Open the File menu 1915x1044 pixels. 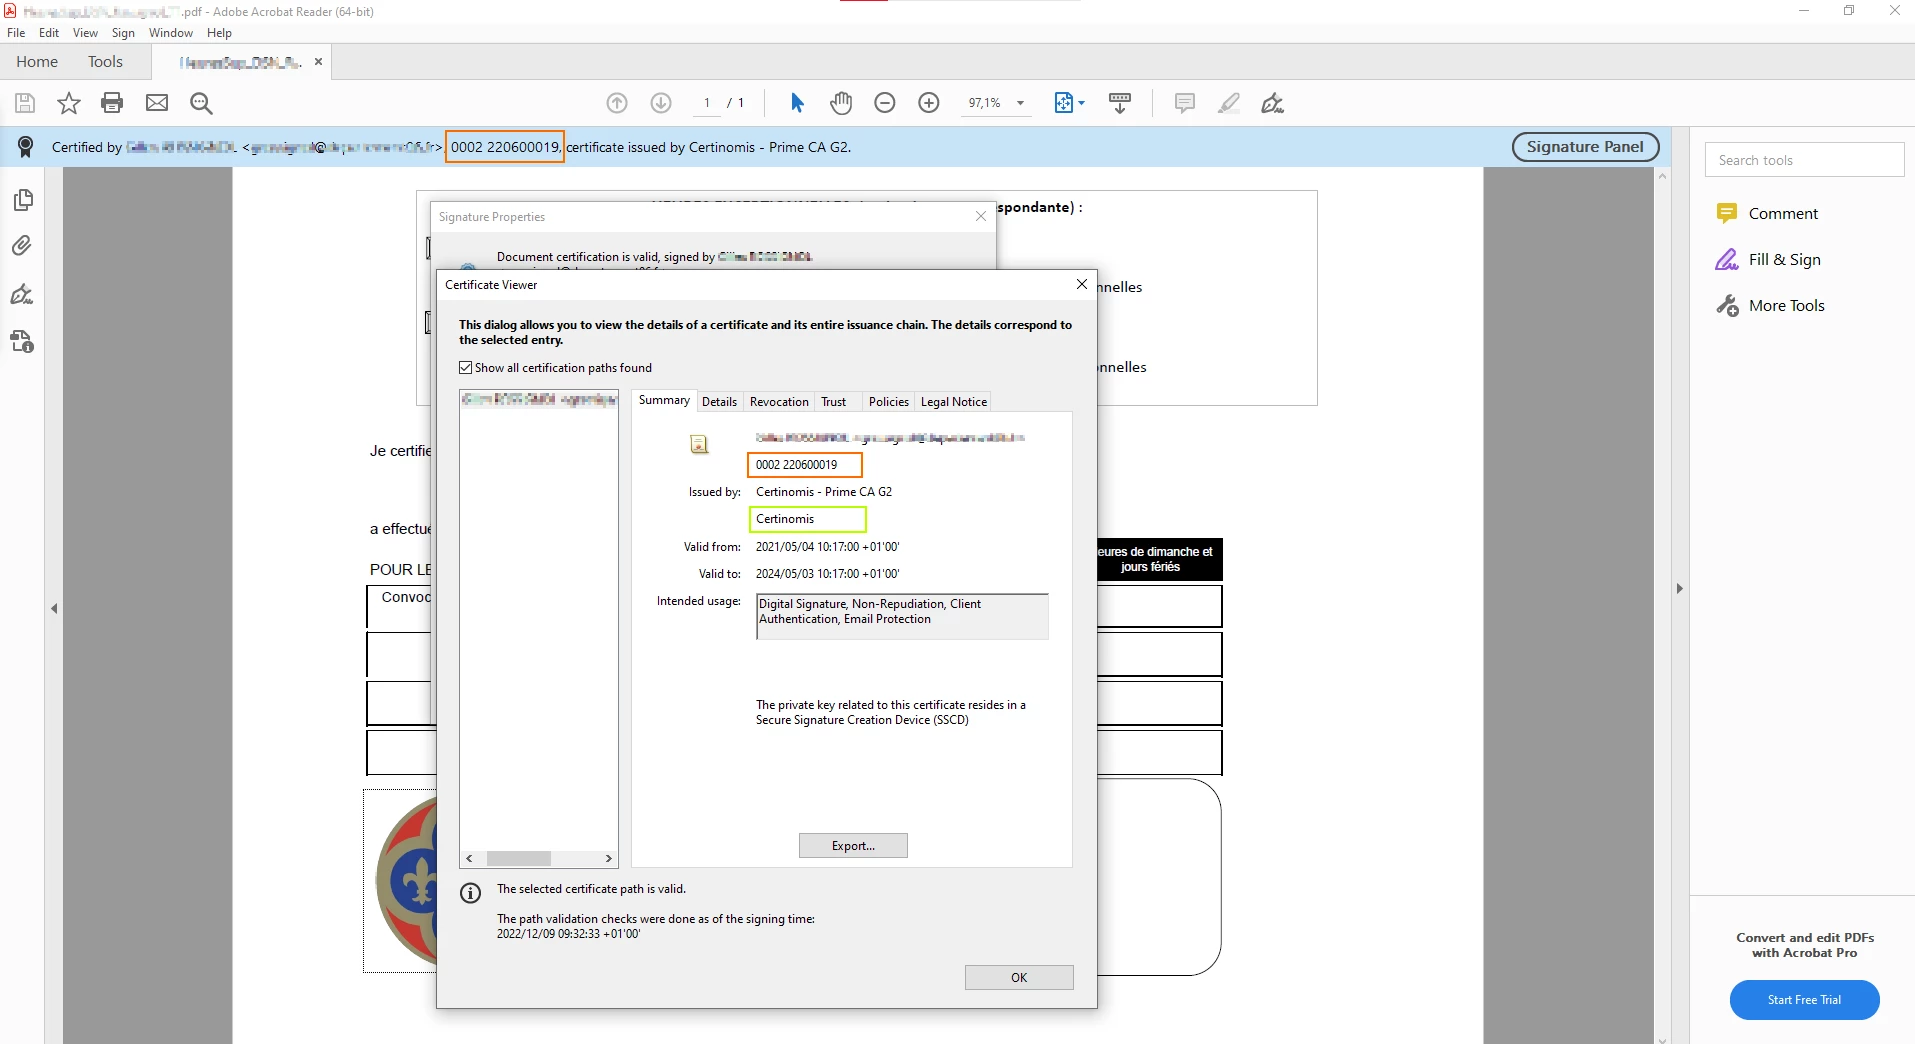click(16, 33)
